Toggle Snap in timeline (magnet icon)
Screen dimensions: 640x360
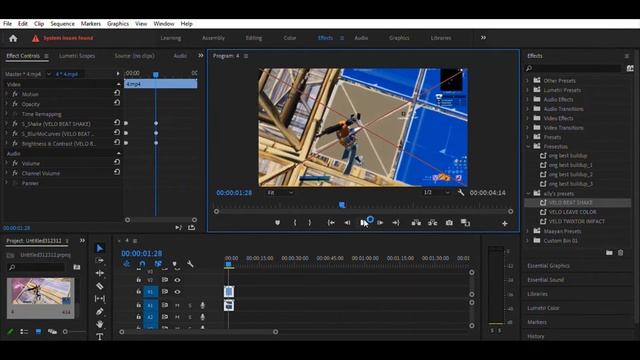point(142,264)
